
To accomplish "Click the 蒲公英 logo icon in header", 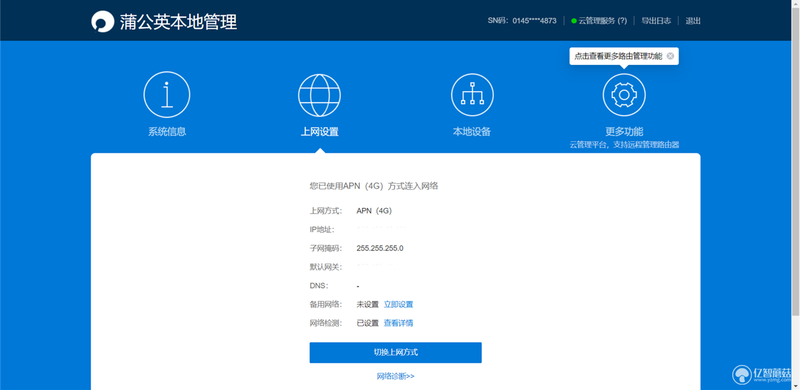I will click(x=102, y=21).
